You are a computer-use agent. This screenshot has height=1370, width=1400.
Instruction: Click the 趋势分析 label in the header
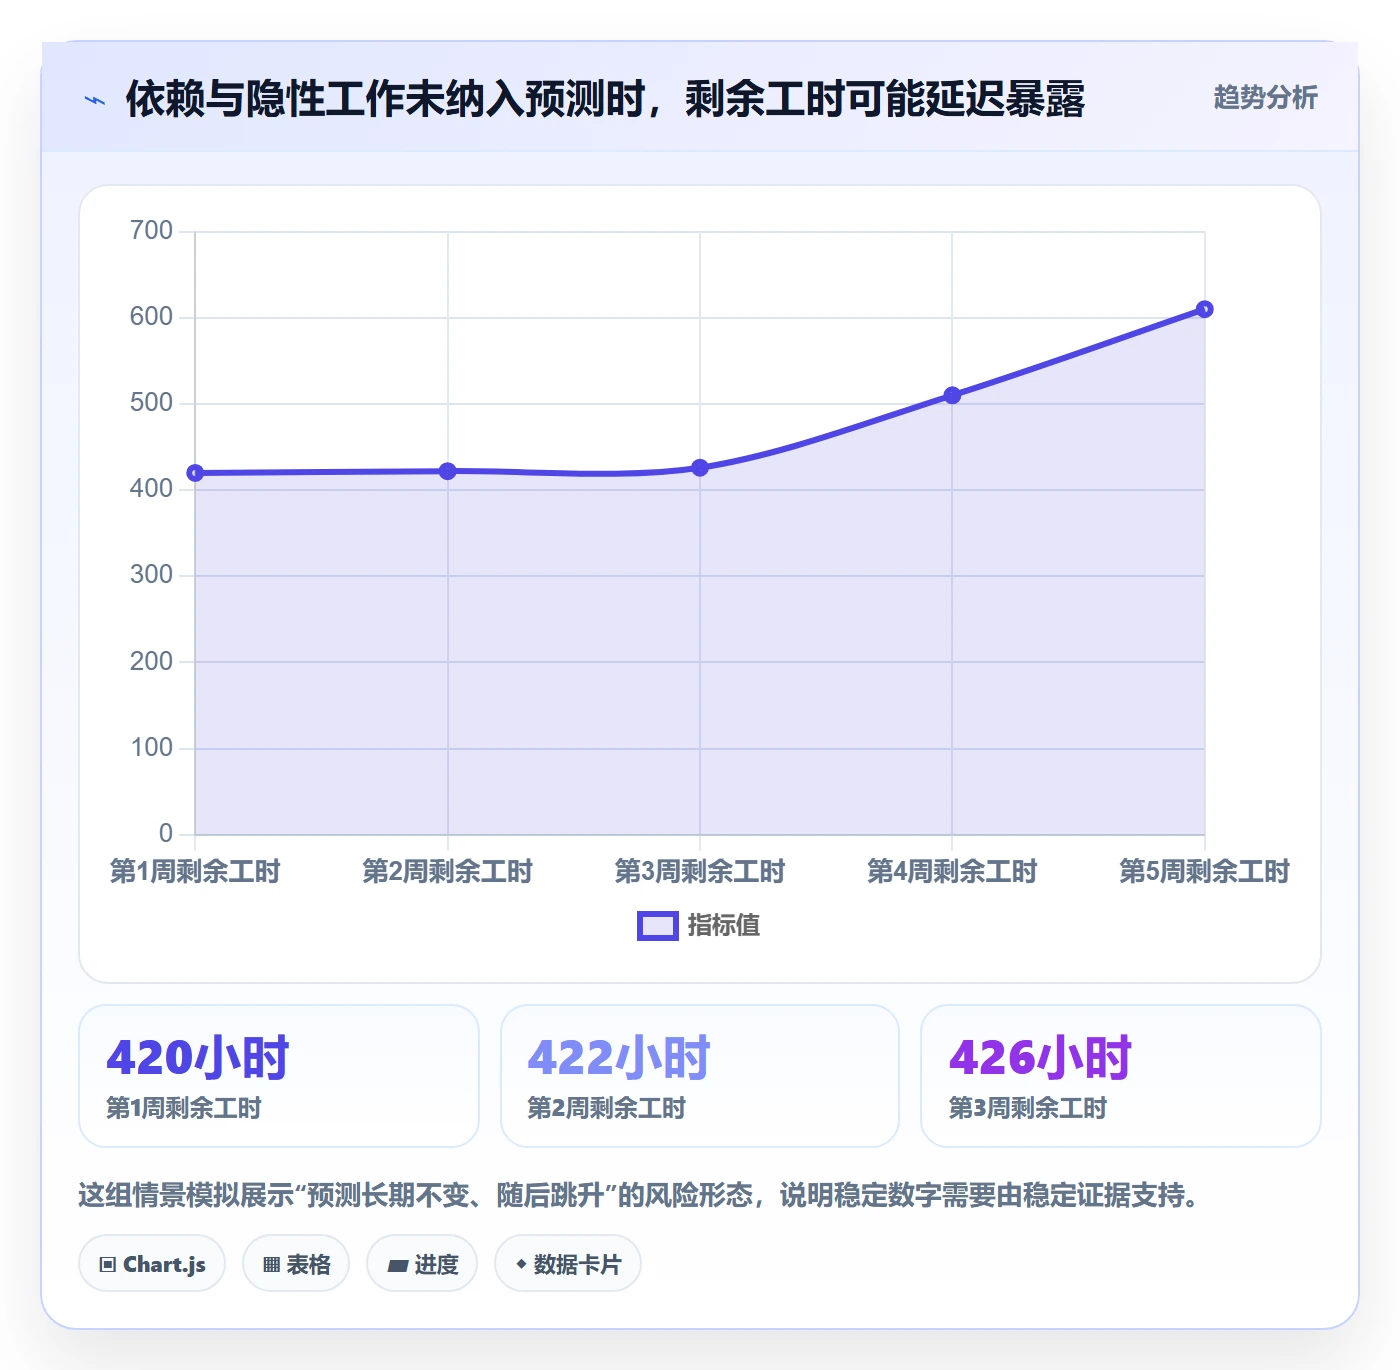(1265, 97)
